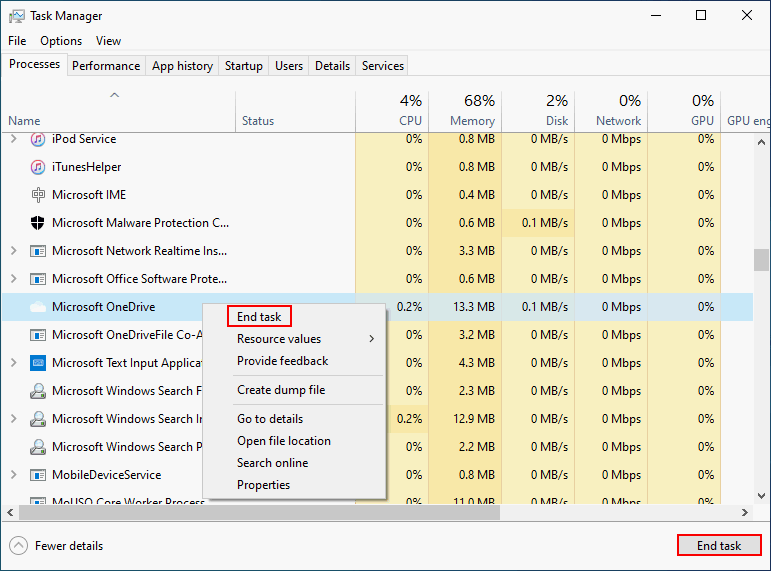
Task: Click the Microsoft Office Software Protection icon
Action: click(x=38, y=279)
